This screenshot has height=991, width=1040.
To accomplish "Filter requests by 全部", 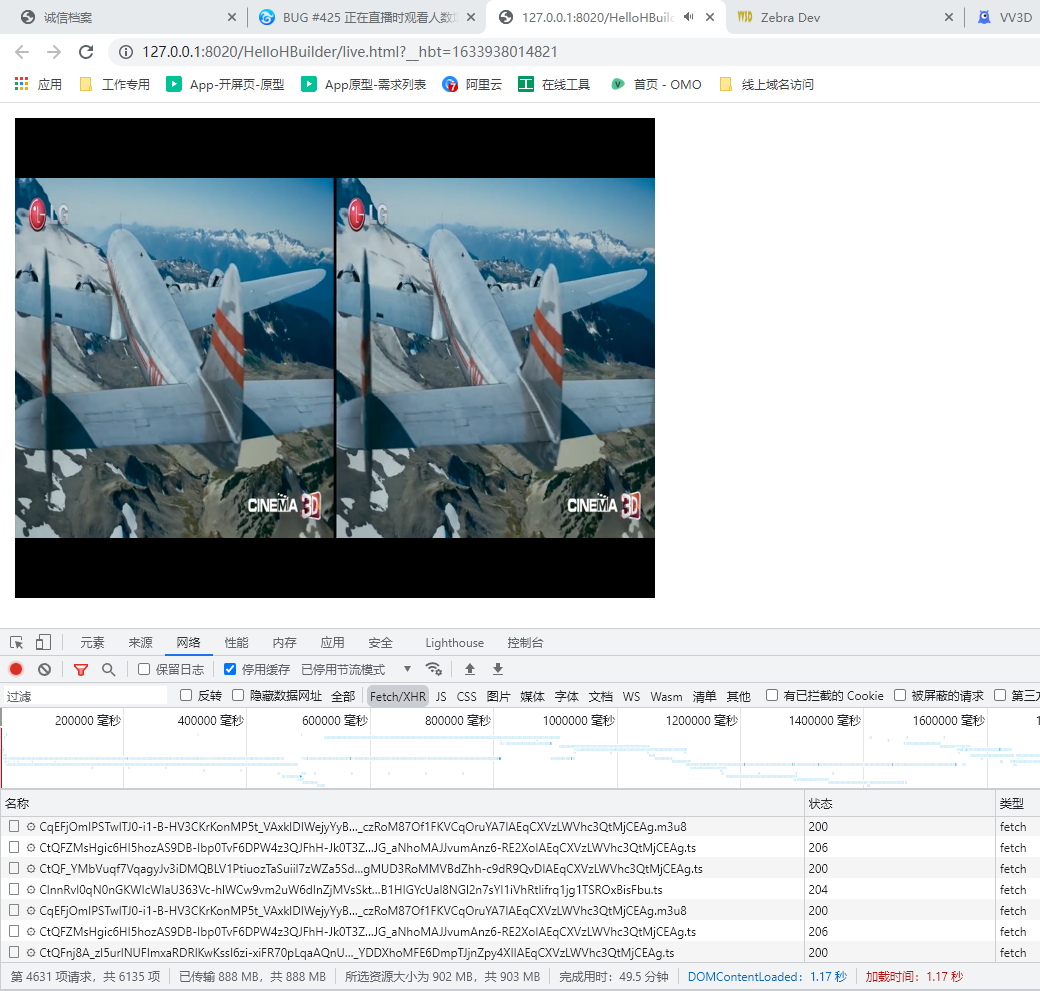I will 344,696.
